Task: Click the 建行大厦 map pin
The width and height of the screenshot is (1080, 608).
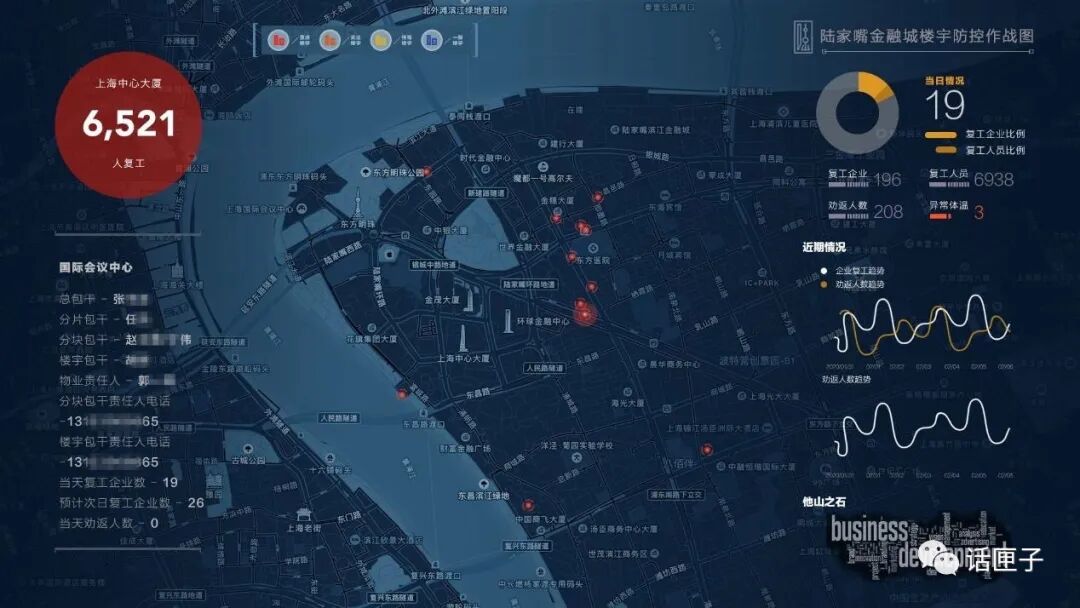Action: [542, 144]
